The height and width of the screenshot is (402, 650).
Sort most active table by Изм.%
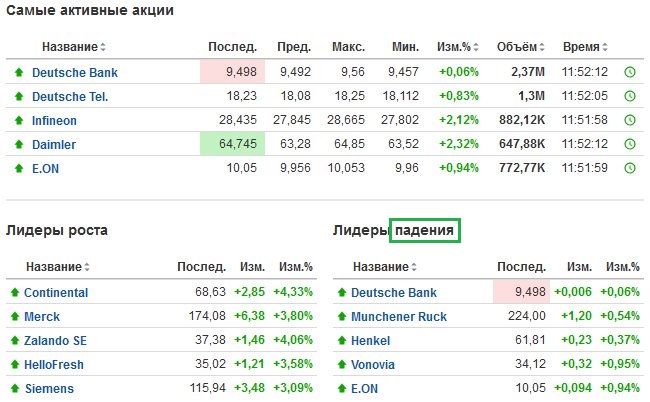click(458, 47)
